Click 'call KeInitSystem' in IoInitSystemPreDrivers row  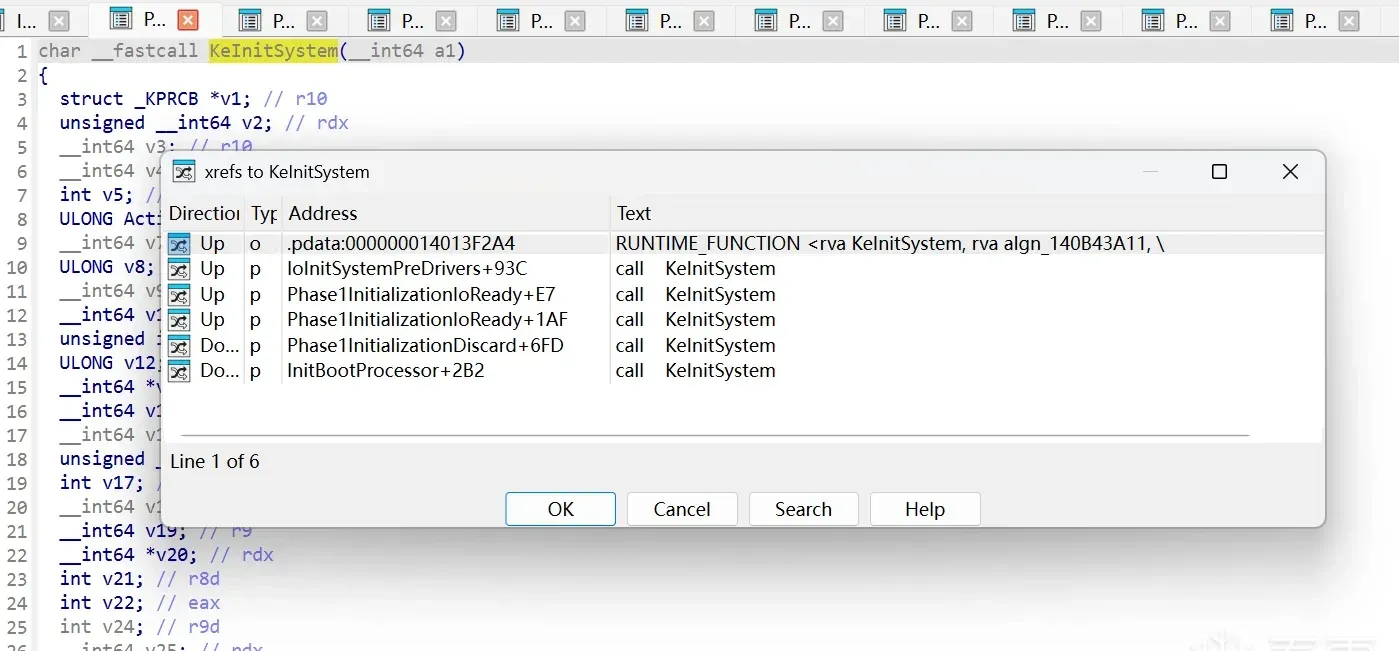click(696, 269)
